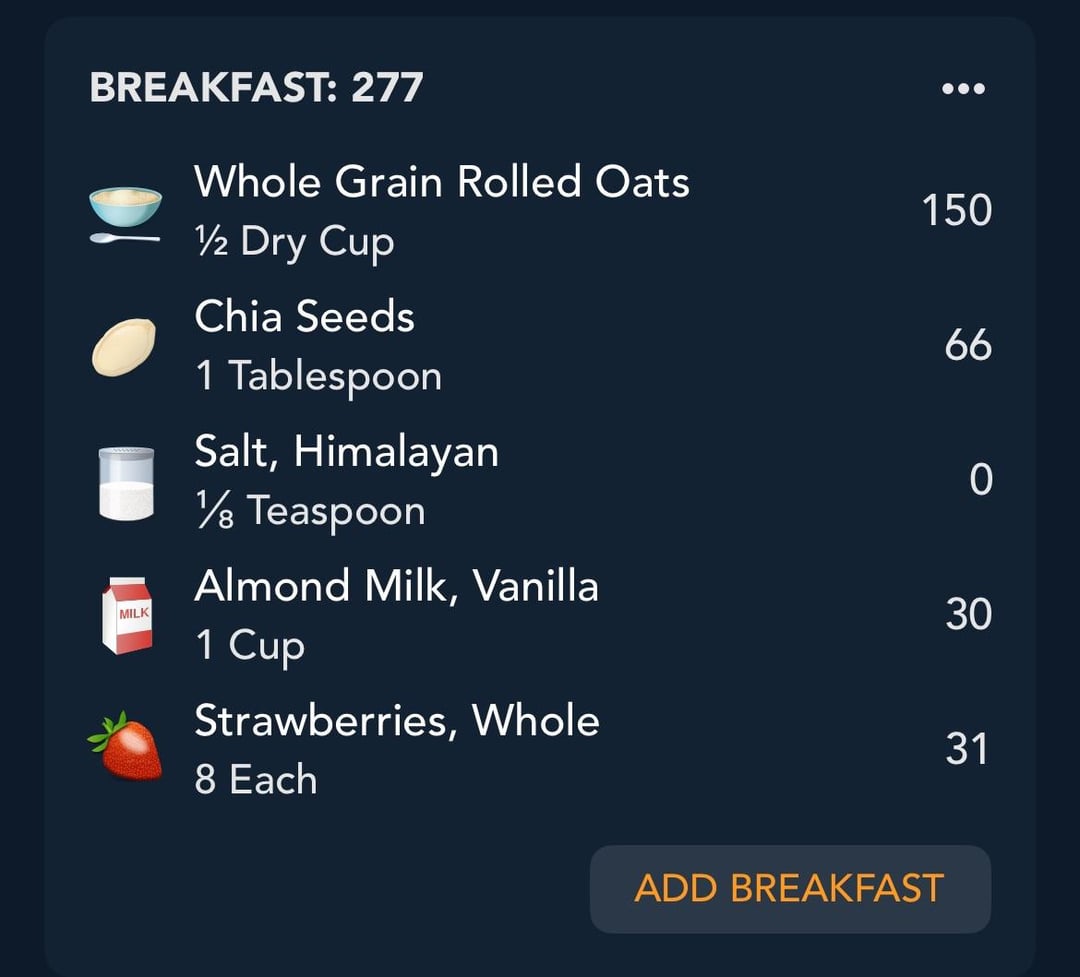Select the Chia Seeds food entry
The image size is (1080, 977).
(x=541, y=345)
